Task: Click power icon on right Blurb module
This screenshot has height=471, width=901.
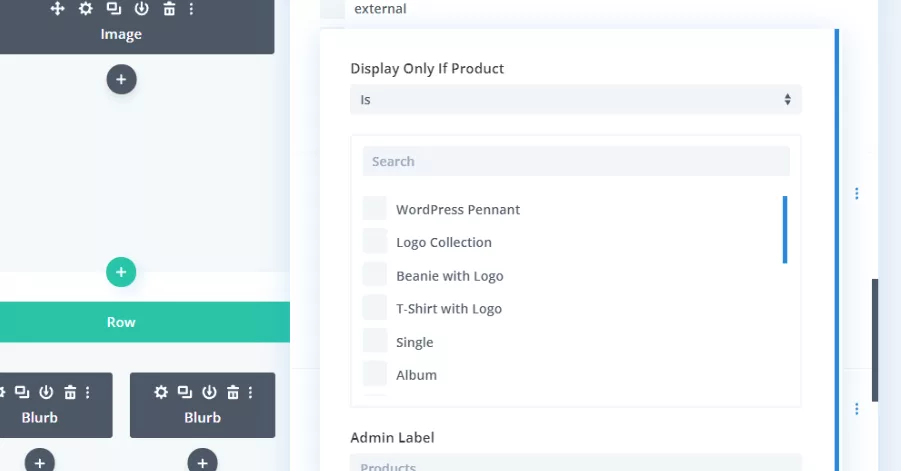Action: 209,392
